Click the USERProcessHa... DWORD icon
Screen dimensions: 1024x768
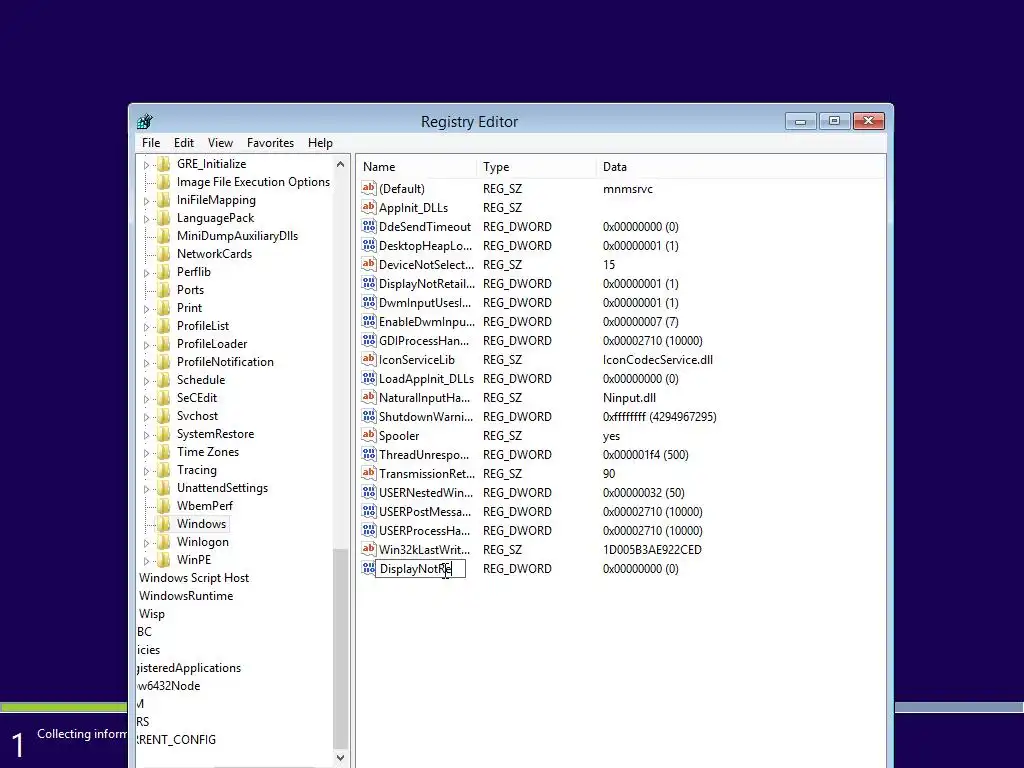(x=368, y=530)
